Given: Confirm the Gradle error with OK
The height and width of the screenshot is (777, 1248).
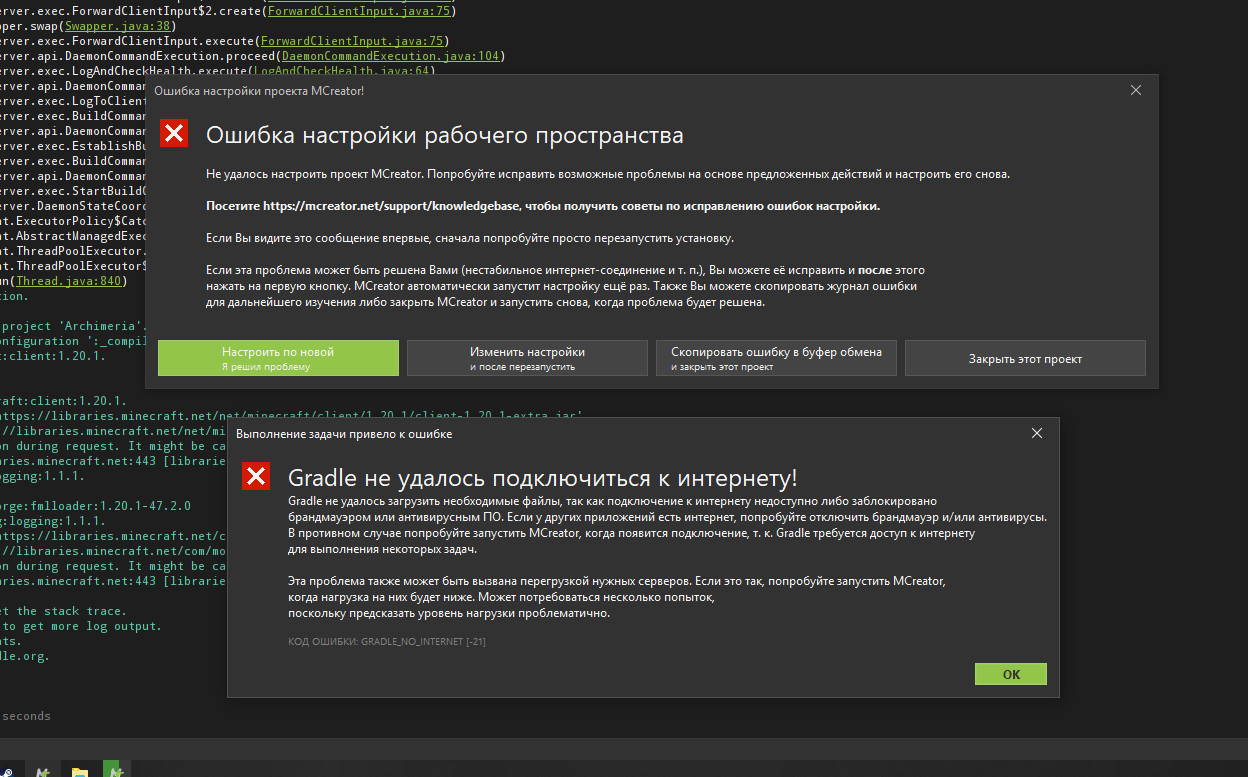Looking at the screenshot, I should point(1011,674).
